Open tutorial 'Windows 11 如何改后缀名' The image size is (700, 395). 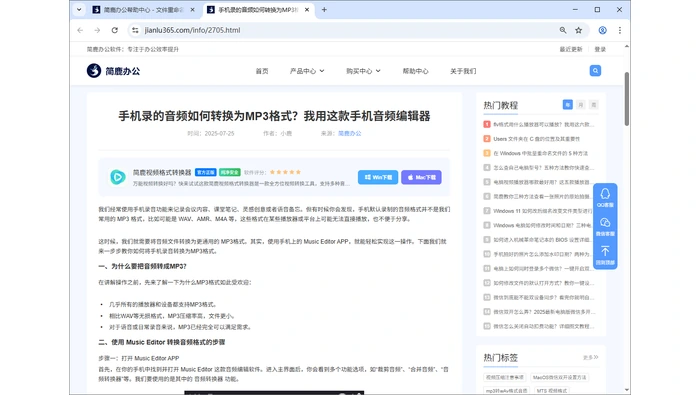click(543, 211)
